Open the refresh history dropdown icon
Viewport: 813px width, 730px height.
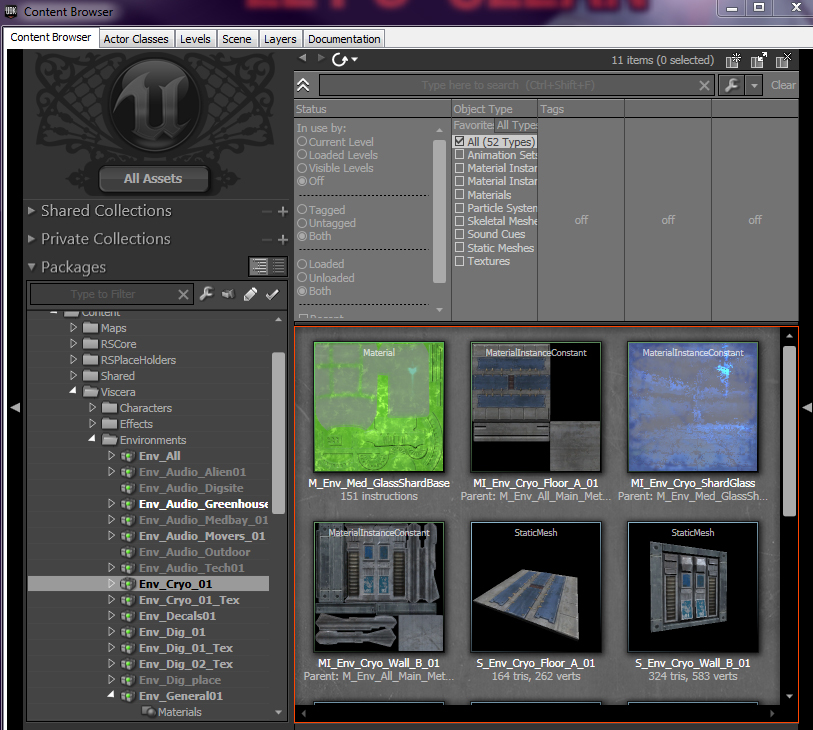pos(355,60)
